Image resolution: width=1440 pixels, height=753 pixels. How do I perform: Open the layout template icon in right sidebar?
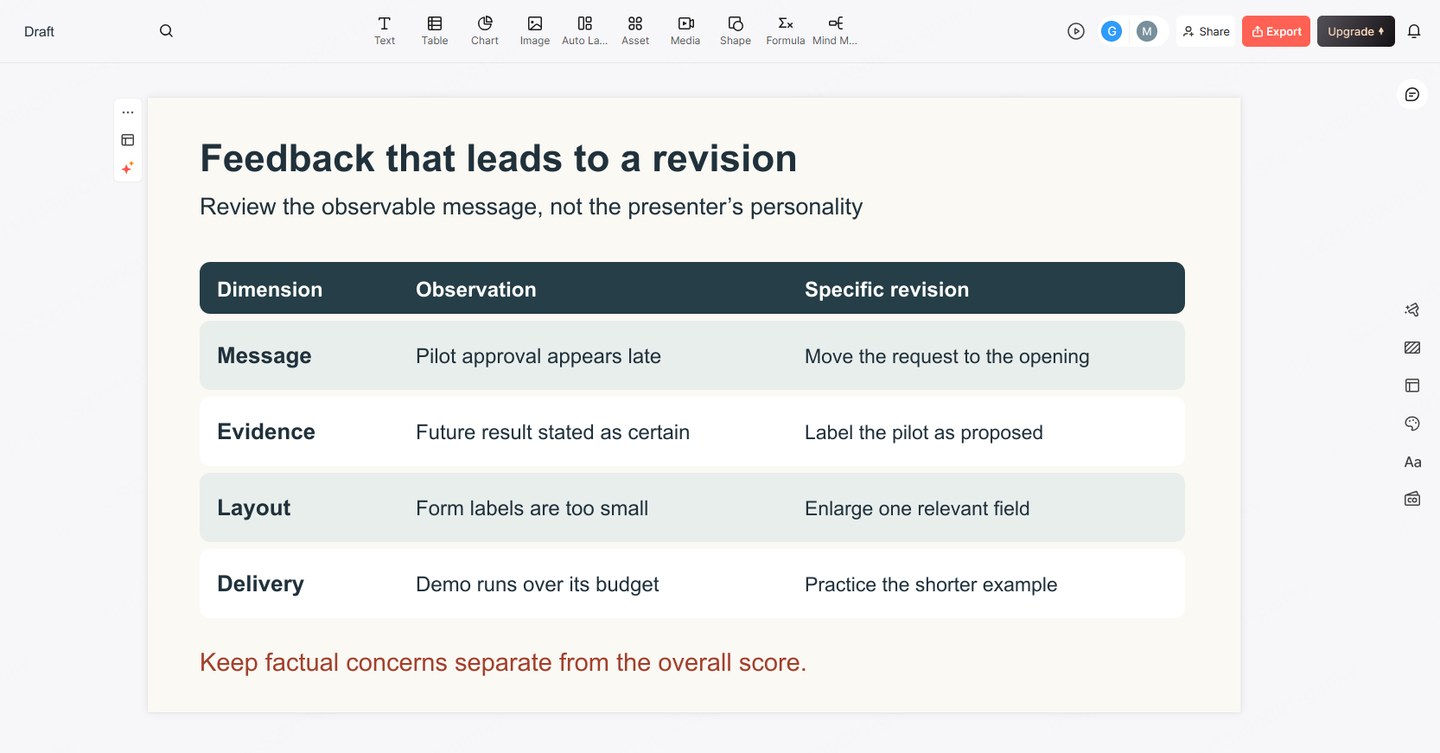pyautogui.click(x=1412, y=385)
